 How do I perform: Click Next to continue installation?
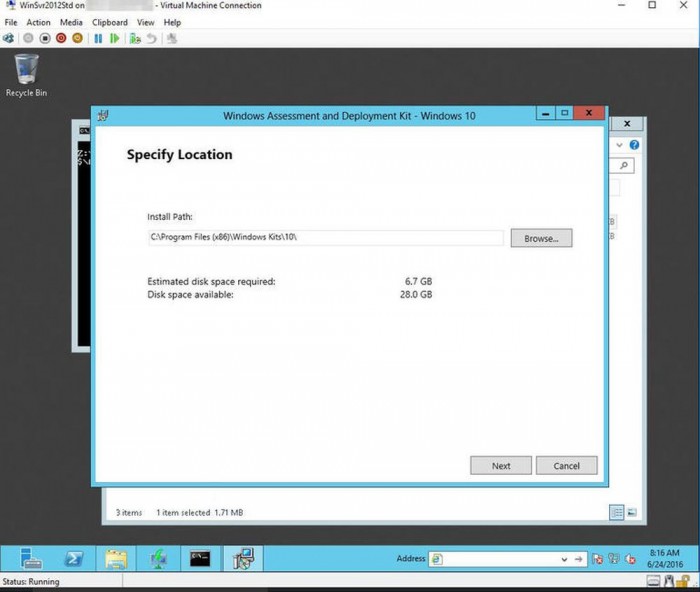[x=501, y=465]
